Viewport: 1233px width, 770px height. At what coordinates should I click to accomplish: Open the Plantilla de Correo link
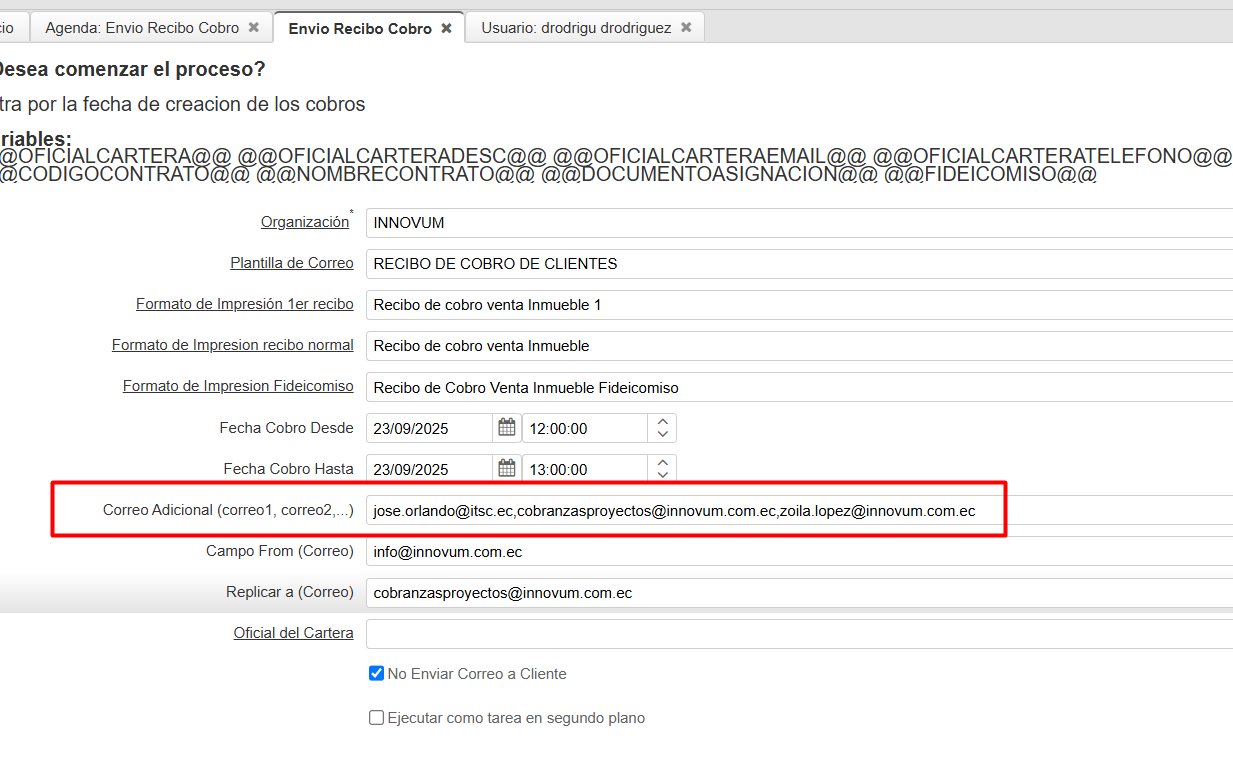tap(291, 263)
